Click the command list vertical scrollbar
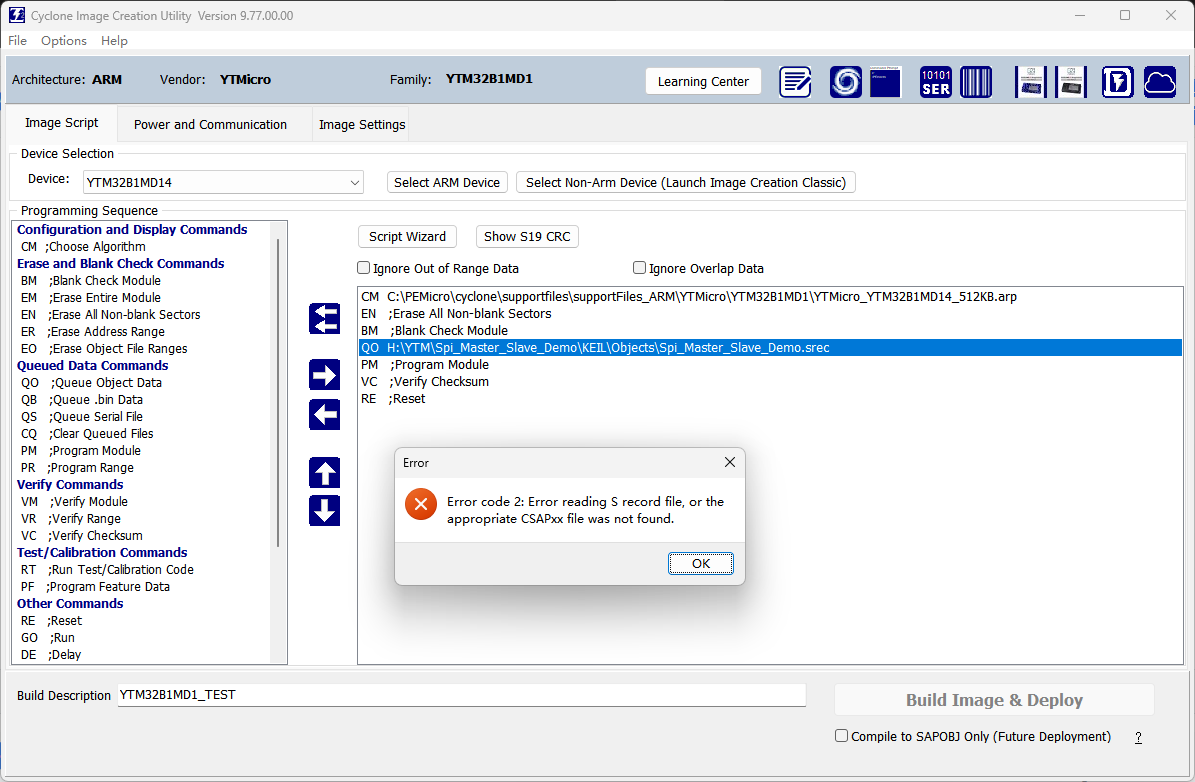1195x782 pixels. (278, 392)
